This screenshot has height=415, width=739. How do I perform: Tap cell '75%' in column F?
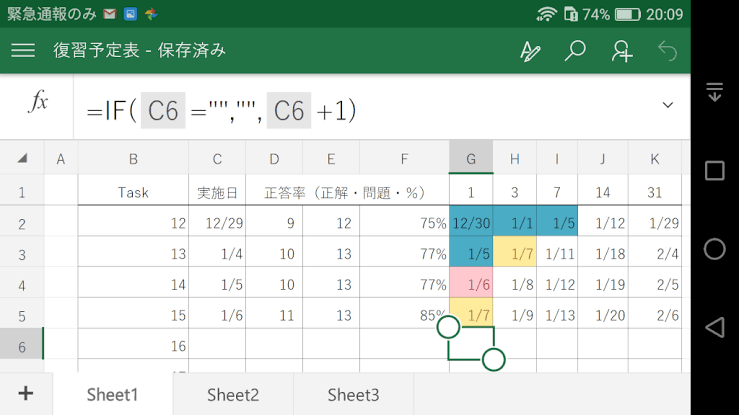(x=404, y=221)
